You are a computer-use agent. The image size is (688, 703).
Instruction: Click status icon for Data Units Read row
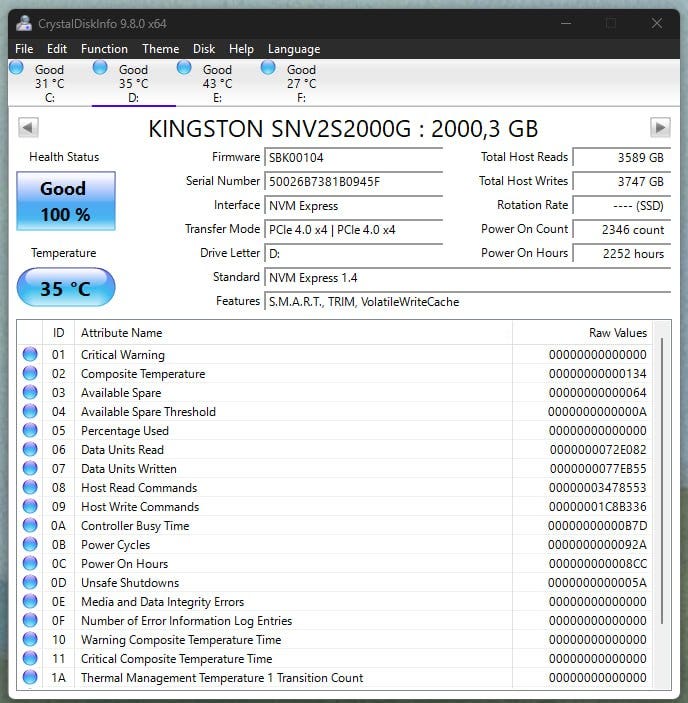(30, 449)
